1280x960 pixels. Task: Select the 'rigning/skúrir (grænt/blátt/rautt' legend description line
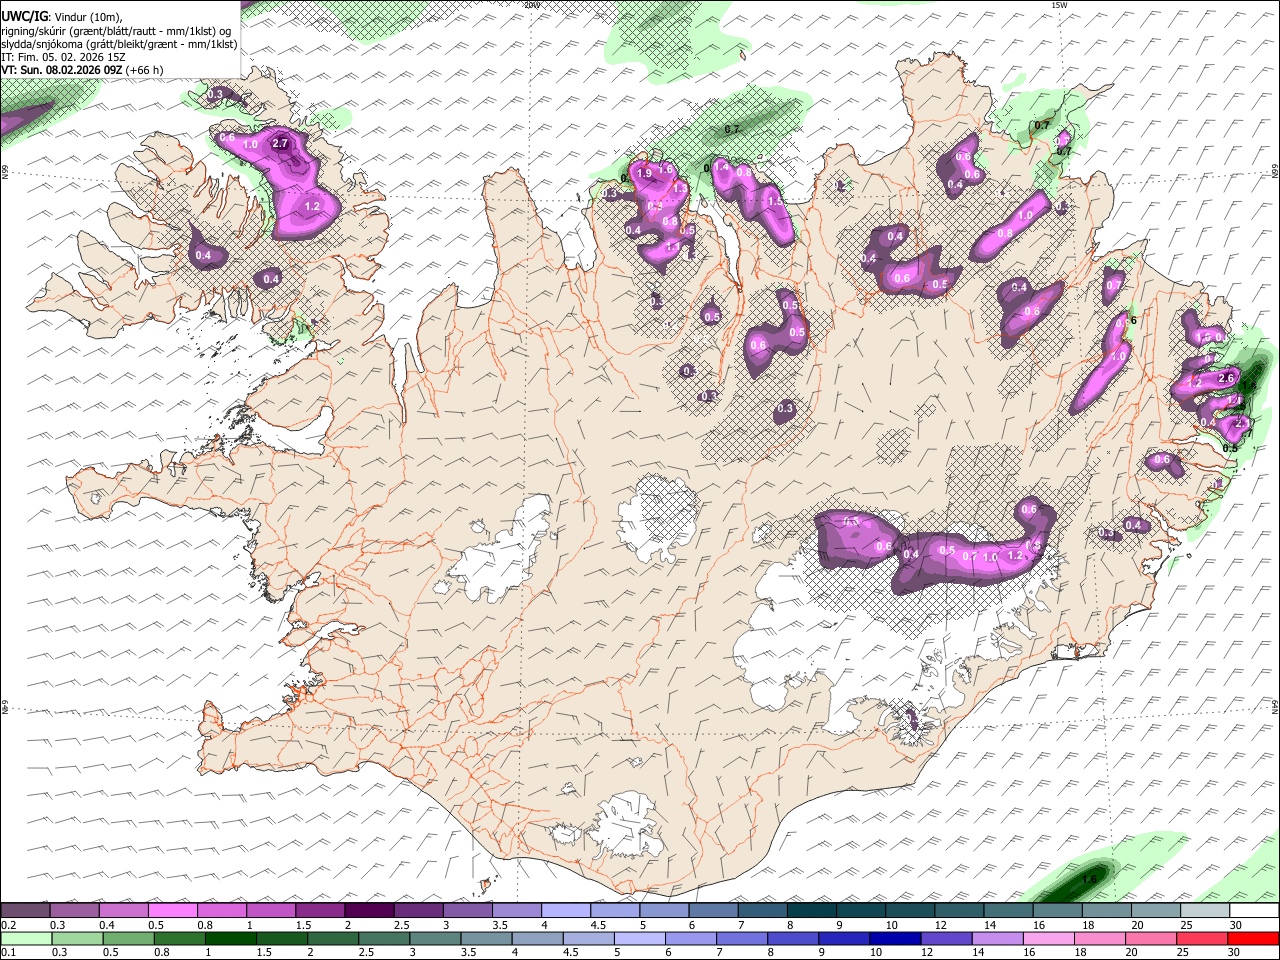tap(116, 31)
